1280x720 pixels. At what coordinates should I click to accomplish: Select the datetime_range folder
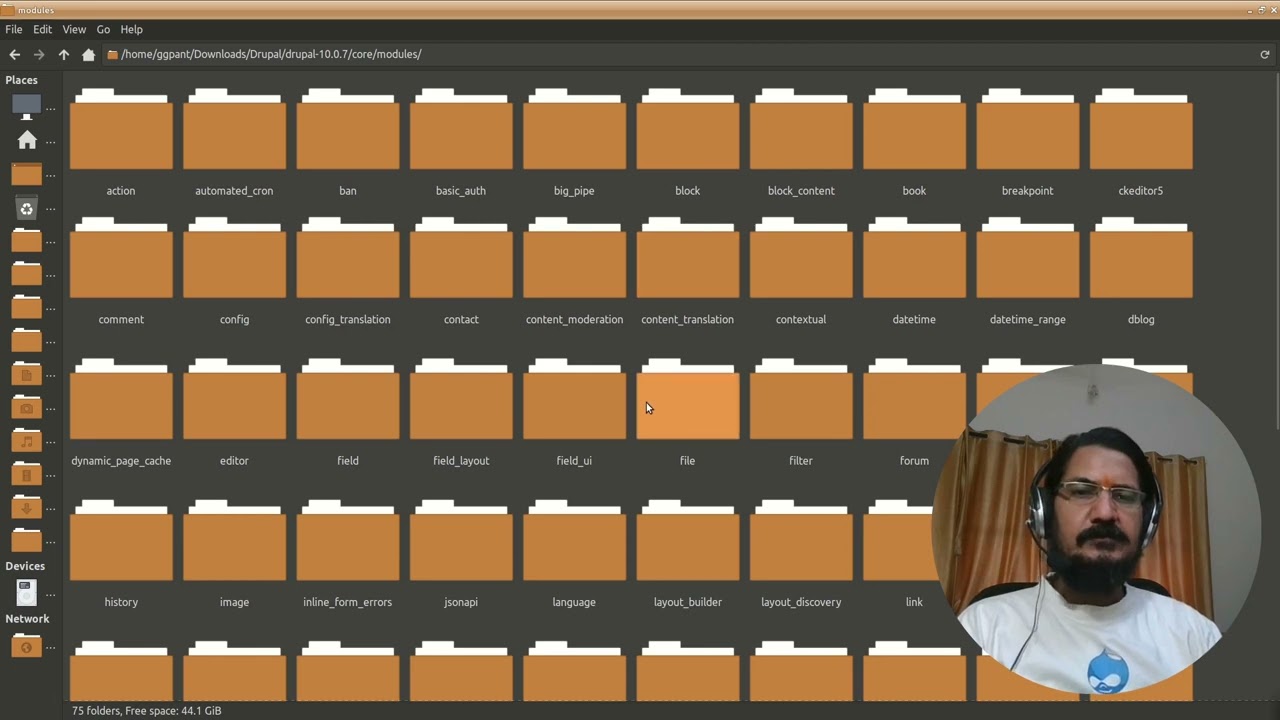[1028, 259]
